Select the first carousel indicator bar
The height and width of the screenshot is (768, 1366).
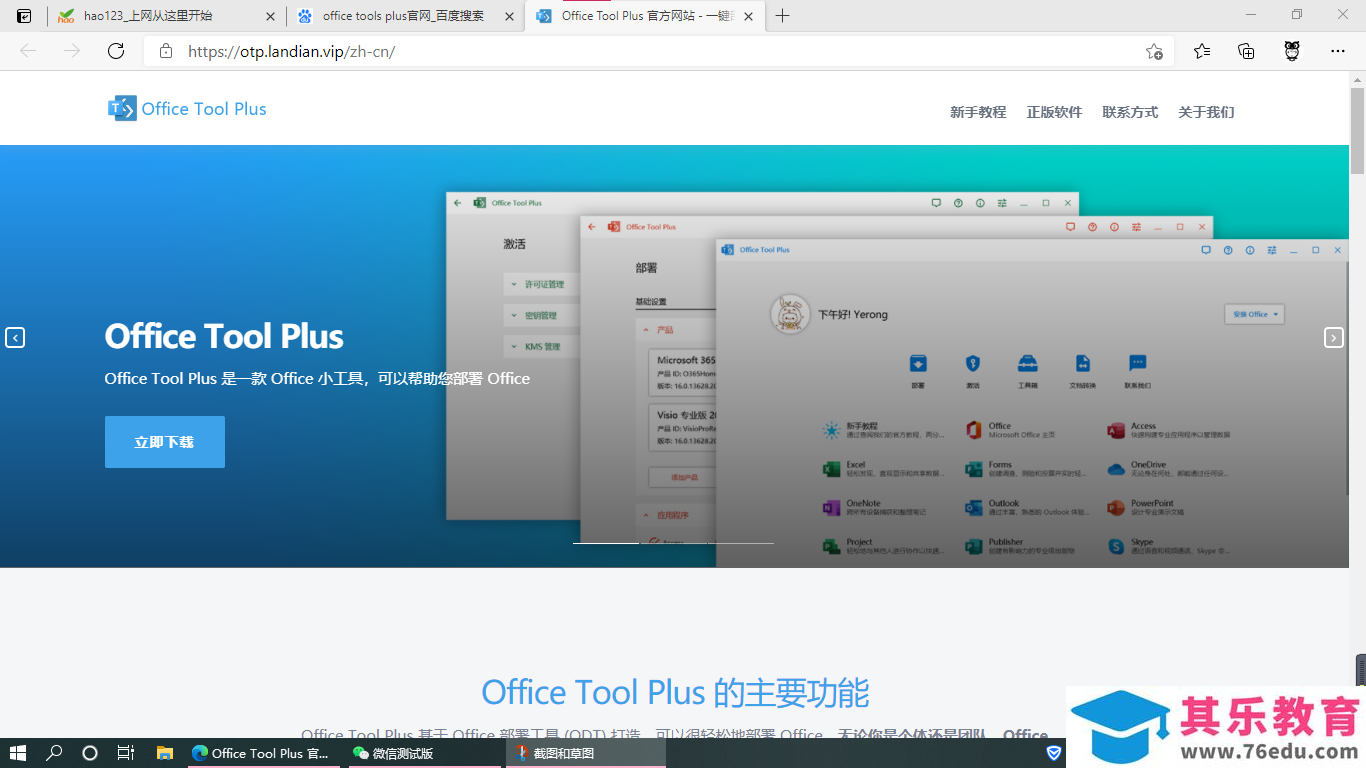coord(606,543)
